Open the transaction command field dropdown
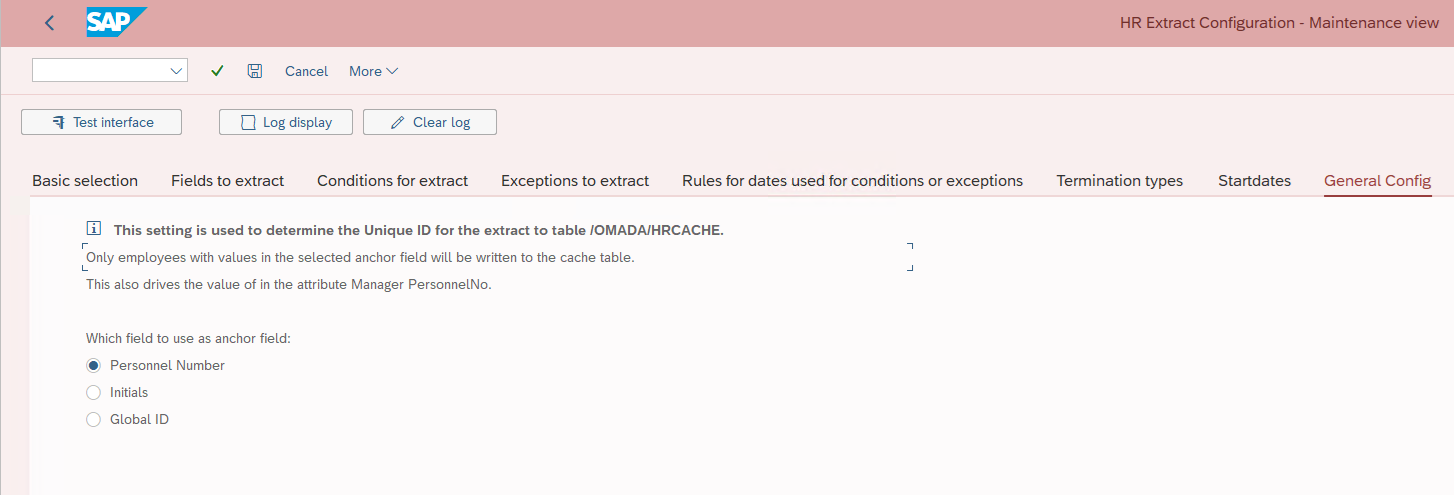The width and height of the screenshot is (1454, 495). pyautogui.click(x=177, y=70)
